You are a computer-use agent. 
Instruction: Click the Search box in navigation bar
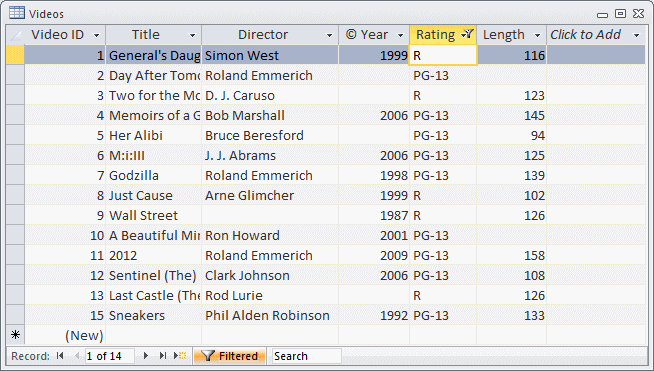tap(306, 356)
